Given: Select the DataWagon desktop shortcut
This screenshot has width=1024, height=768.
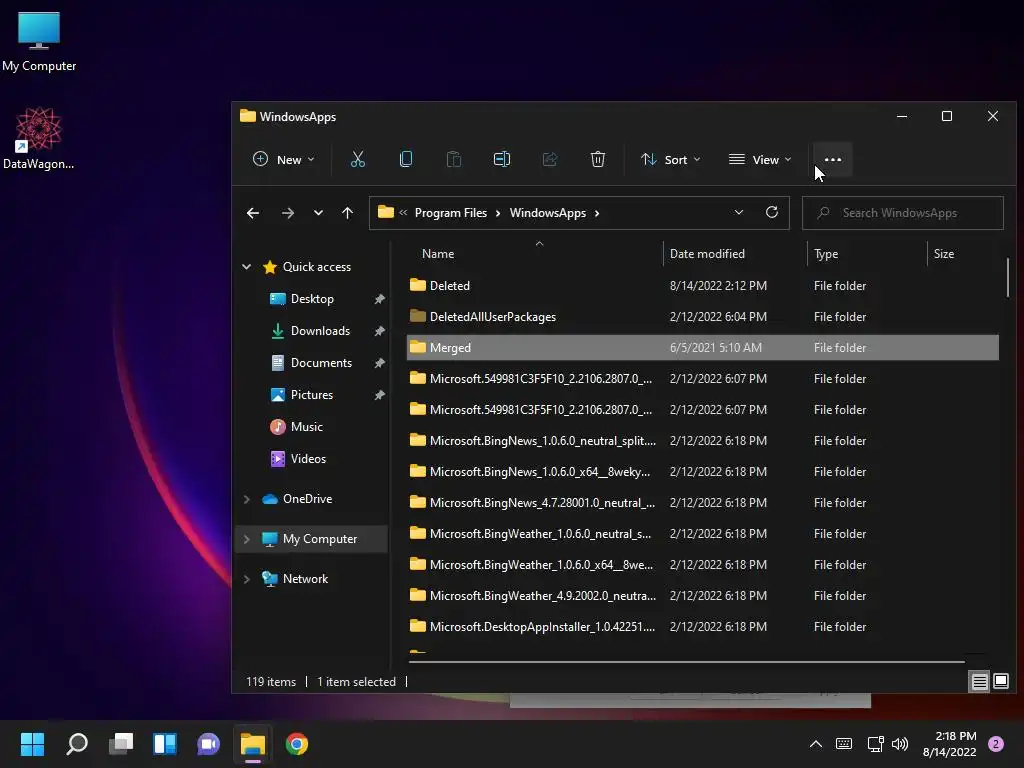Looking at the screenshot, I should point(39,138).
